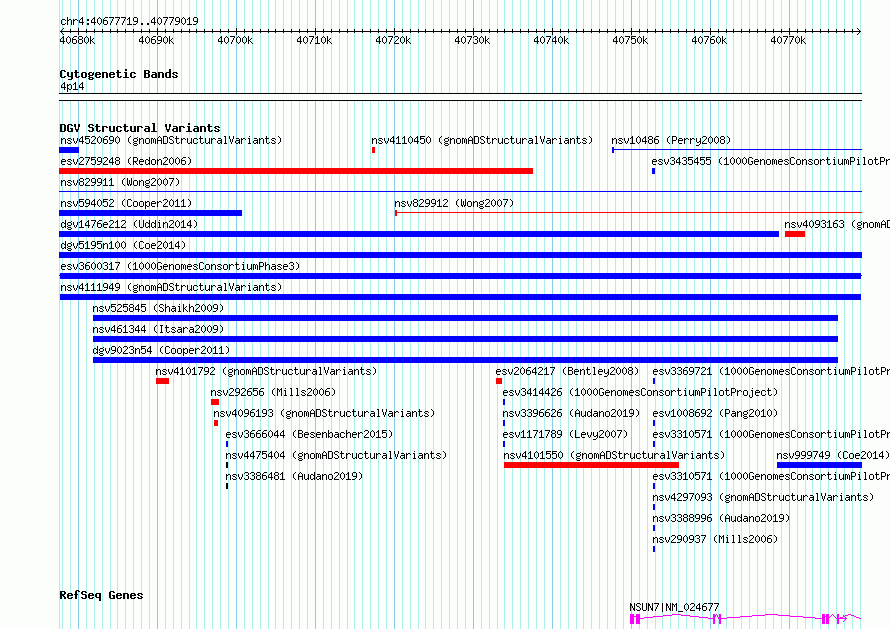Viewport: 890px width, 629px height.
Task: Click the 40700k ruler position label
Action: pyautogui.click(x=235, y=40)
